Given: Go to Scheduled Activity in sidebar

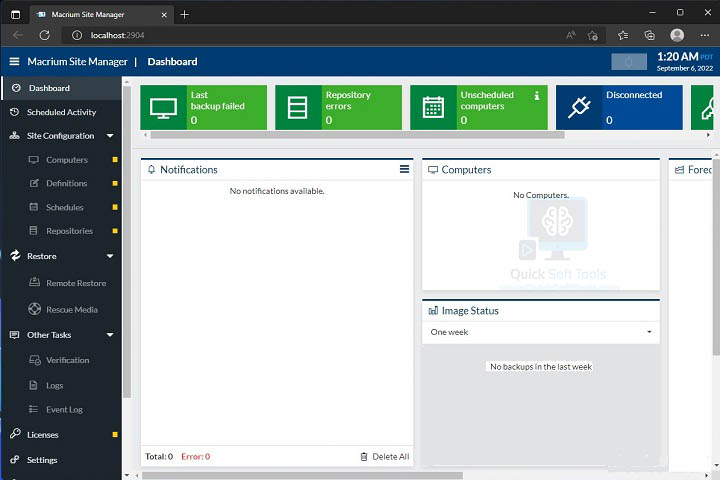Looking at the screenshot, I should click(62, 112).
